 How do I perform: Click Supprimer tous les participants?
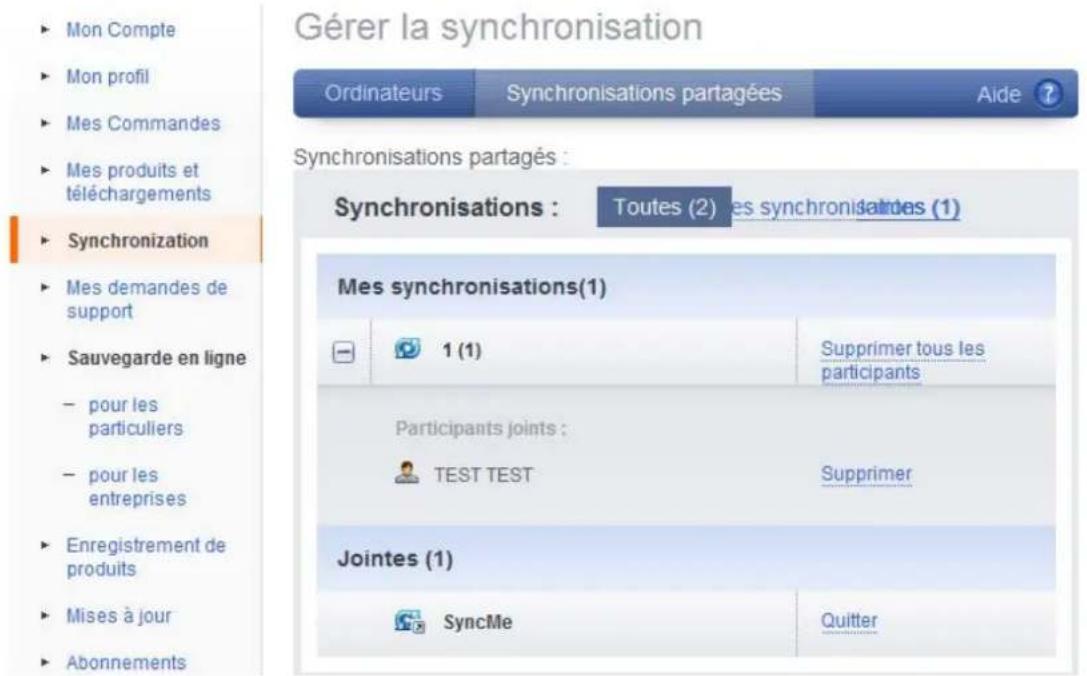[x=902, y=361]
